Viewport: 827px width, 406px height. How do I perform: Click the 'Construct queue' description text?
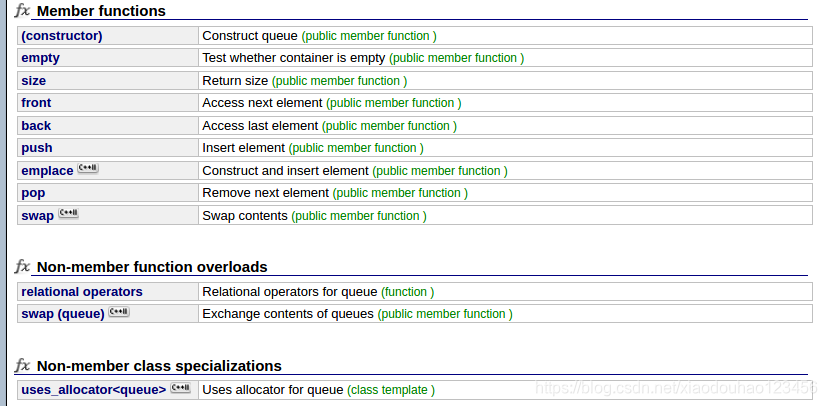(x=250, y=36)
